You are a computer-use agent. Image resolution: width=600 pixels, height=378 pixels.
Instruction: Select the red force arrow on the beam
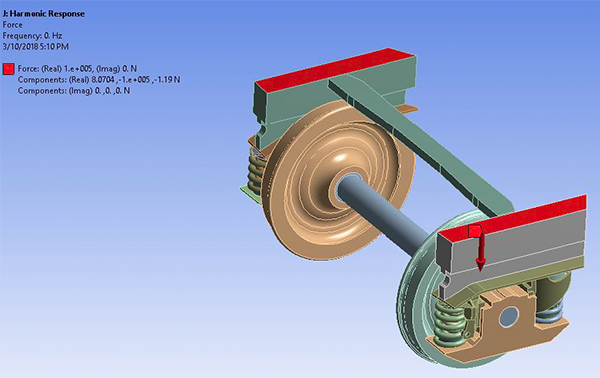[481, 251]
